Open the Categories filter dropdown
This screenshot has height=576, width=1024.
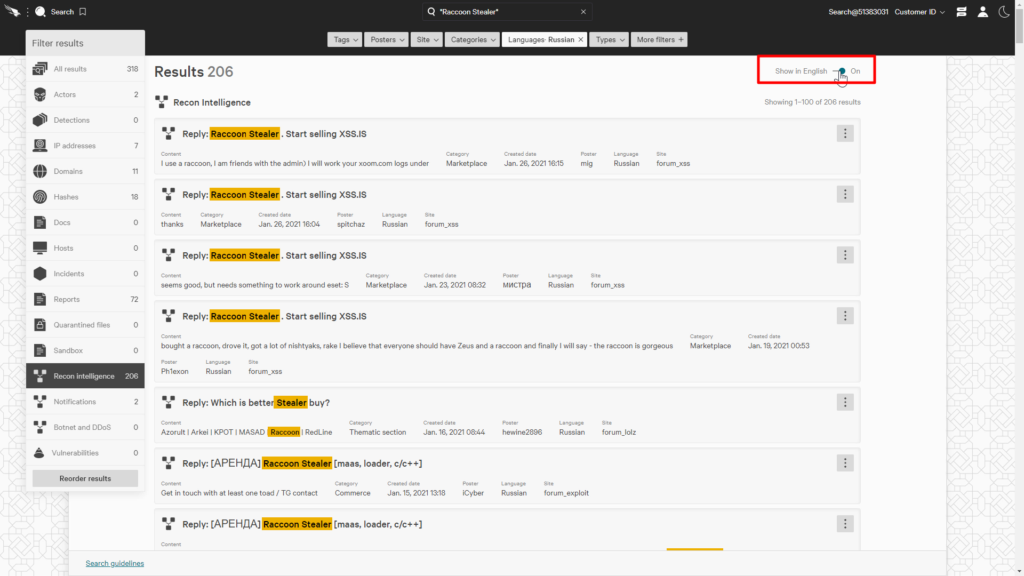click(x=470, y=39)
